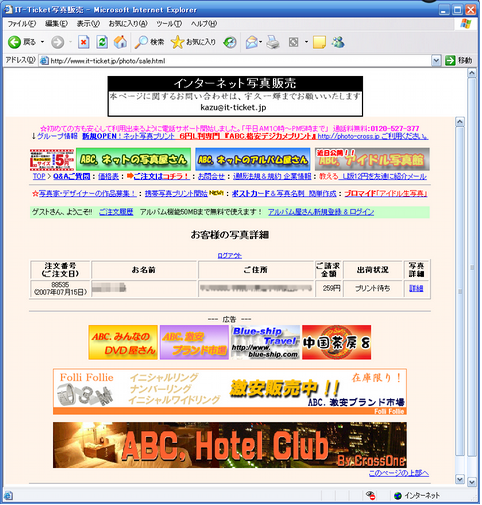482x505 pixels.
Task: Click the status bar page icon
Action: [8, 496]
